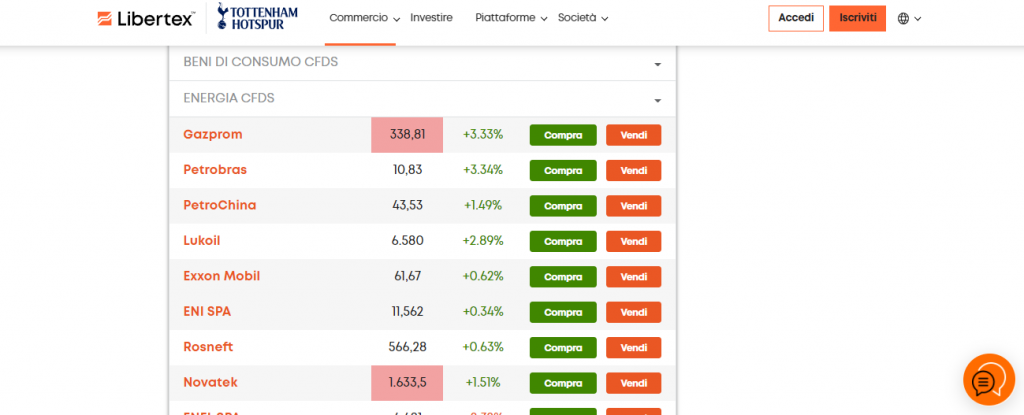Click Compra for Exxon Mobil
1024x415 pixels.
pos(563,276)
